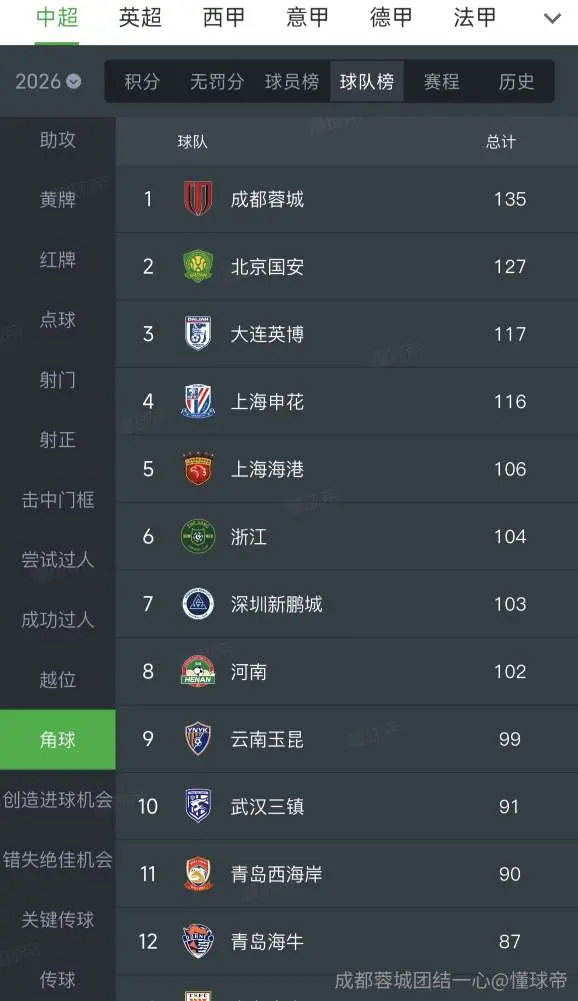Choose the 越位 stat category
Viewport: 578px width, 1001px height.
point(57,679)
